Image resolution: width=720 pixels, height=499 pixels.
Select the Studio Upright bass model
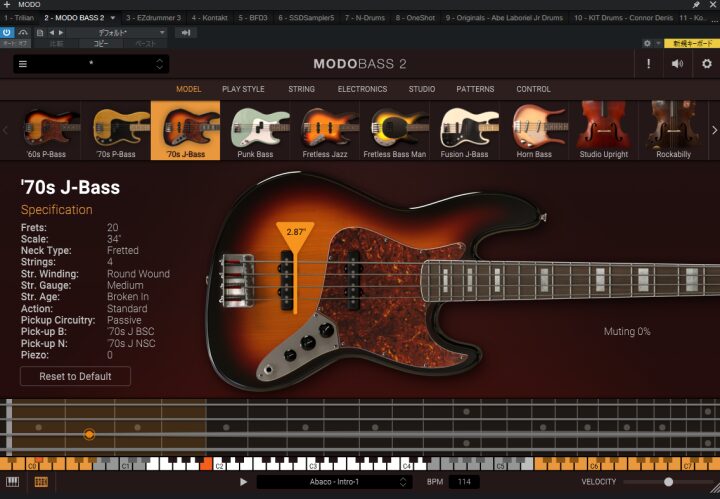[603, 130]
